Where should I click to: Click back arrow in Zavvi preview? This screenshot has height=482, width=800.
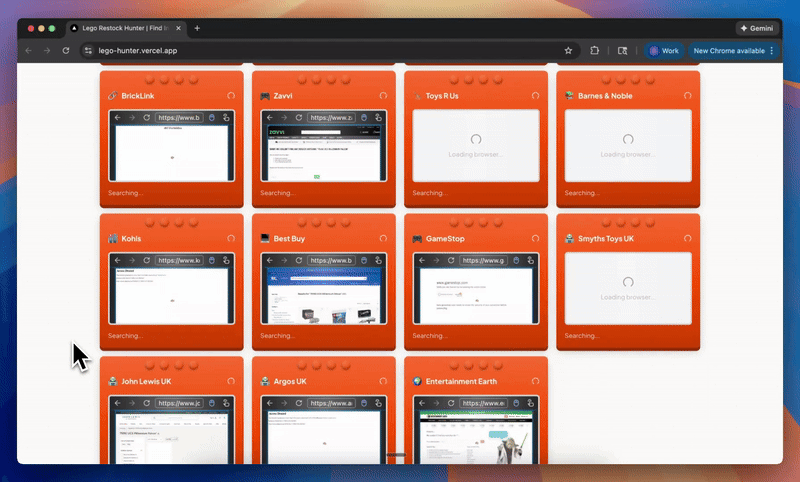(x=270, y=117)
